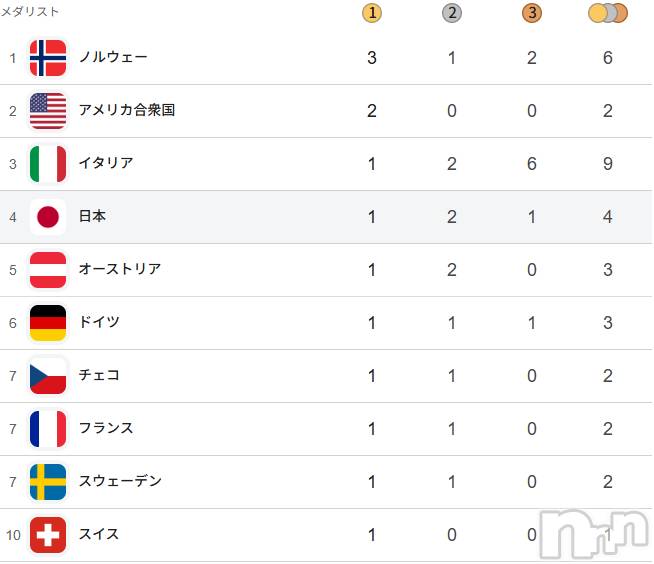
Task: Click the Norway flag icon
Action: pyautogui.click(x=48, y=58)
